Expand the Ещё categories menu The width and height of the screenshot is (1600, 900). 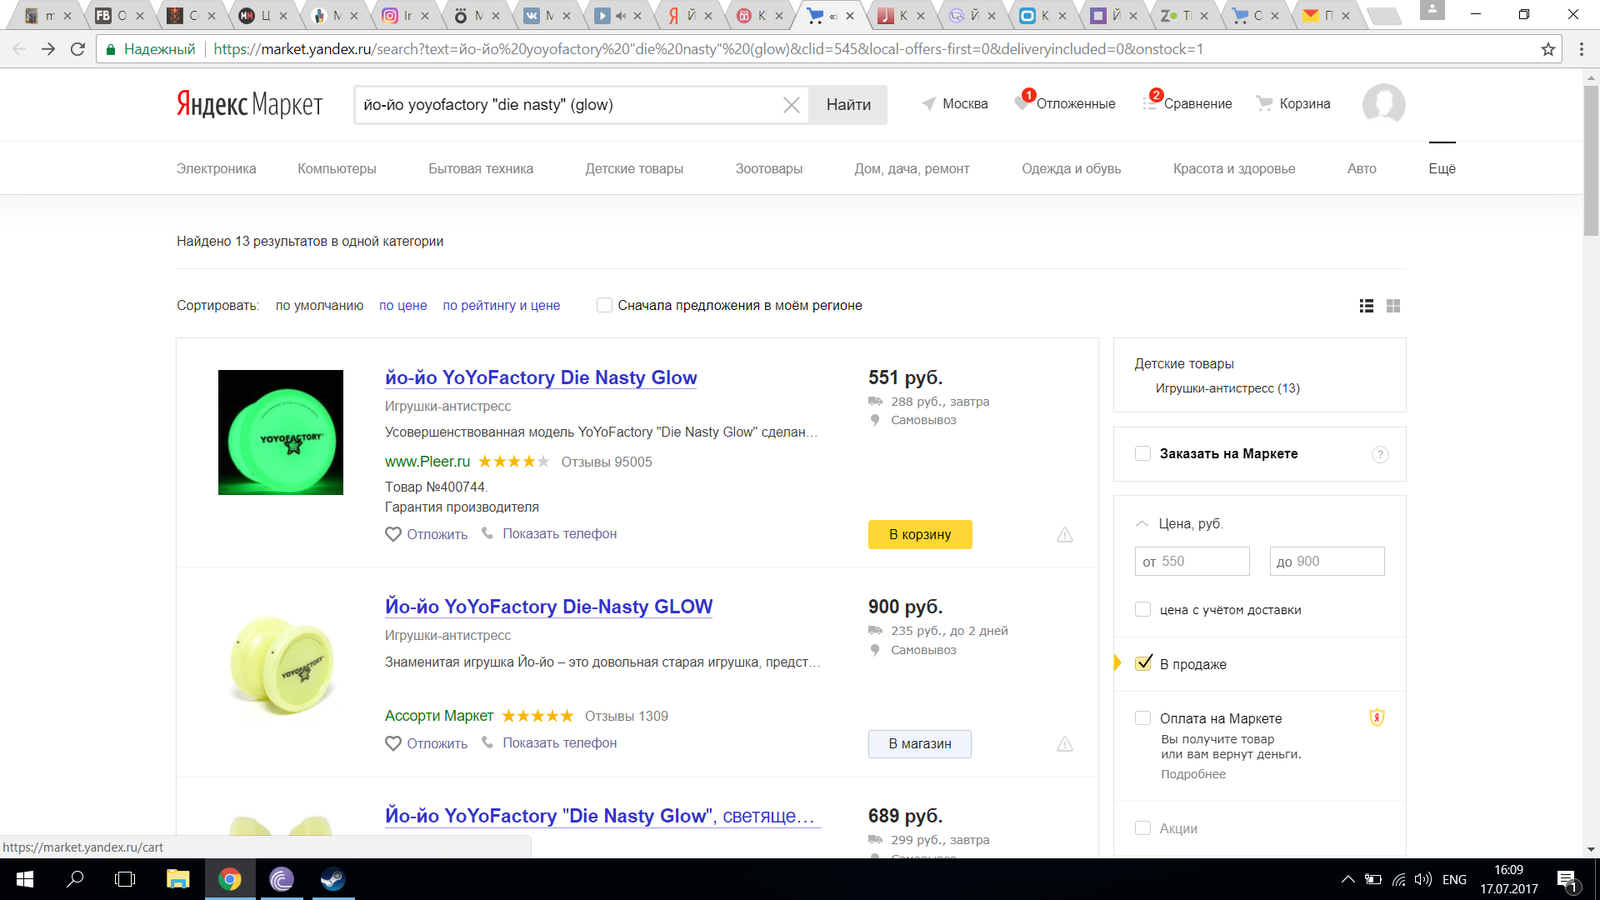click(x=1442, y=169)
